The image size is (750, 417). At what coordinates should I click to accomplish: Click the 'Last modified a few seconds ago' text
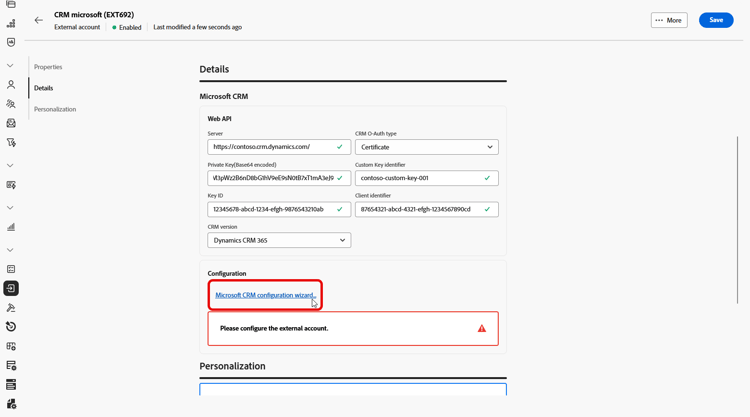pos(198,27)
